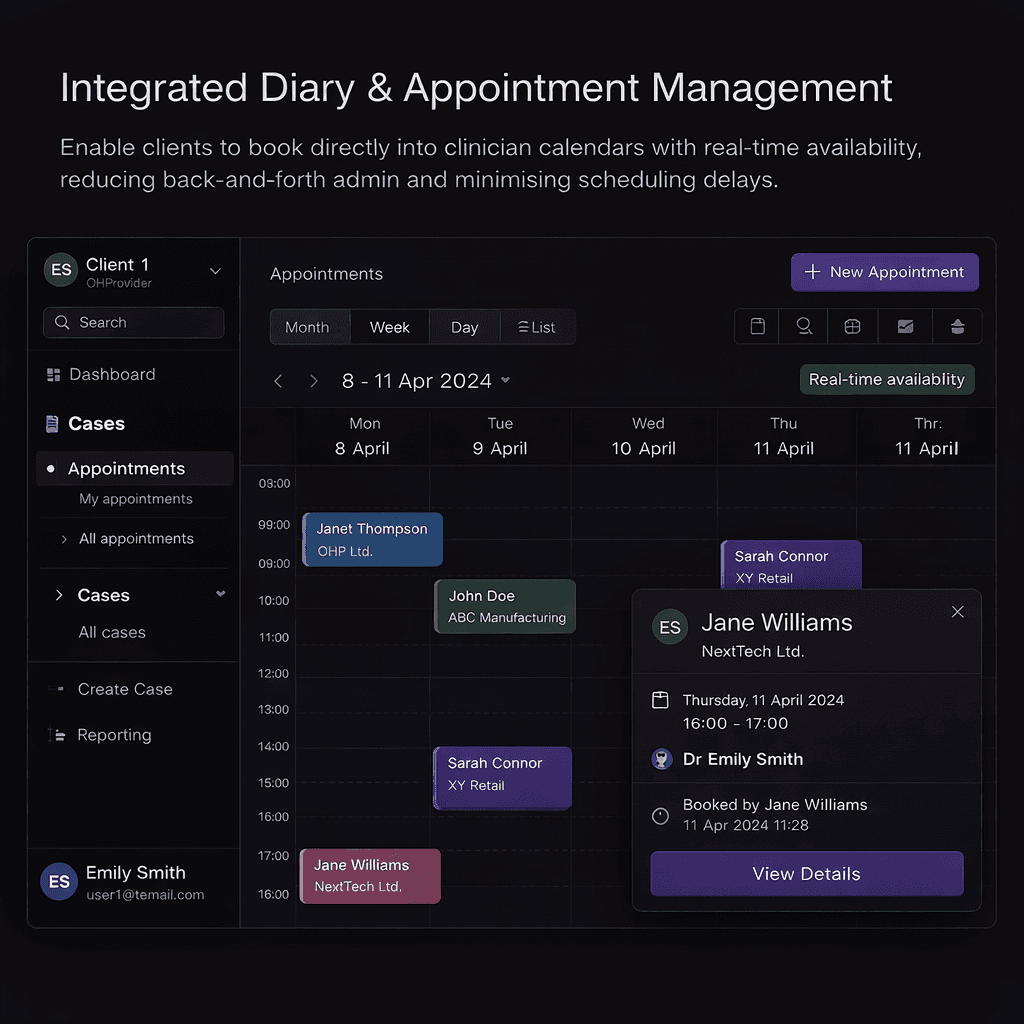Click the View Details button

click(x=807, y=873)
